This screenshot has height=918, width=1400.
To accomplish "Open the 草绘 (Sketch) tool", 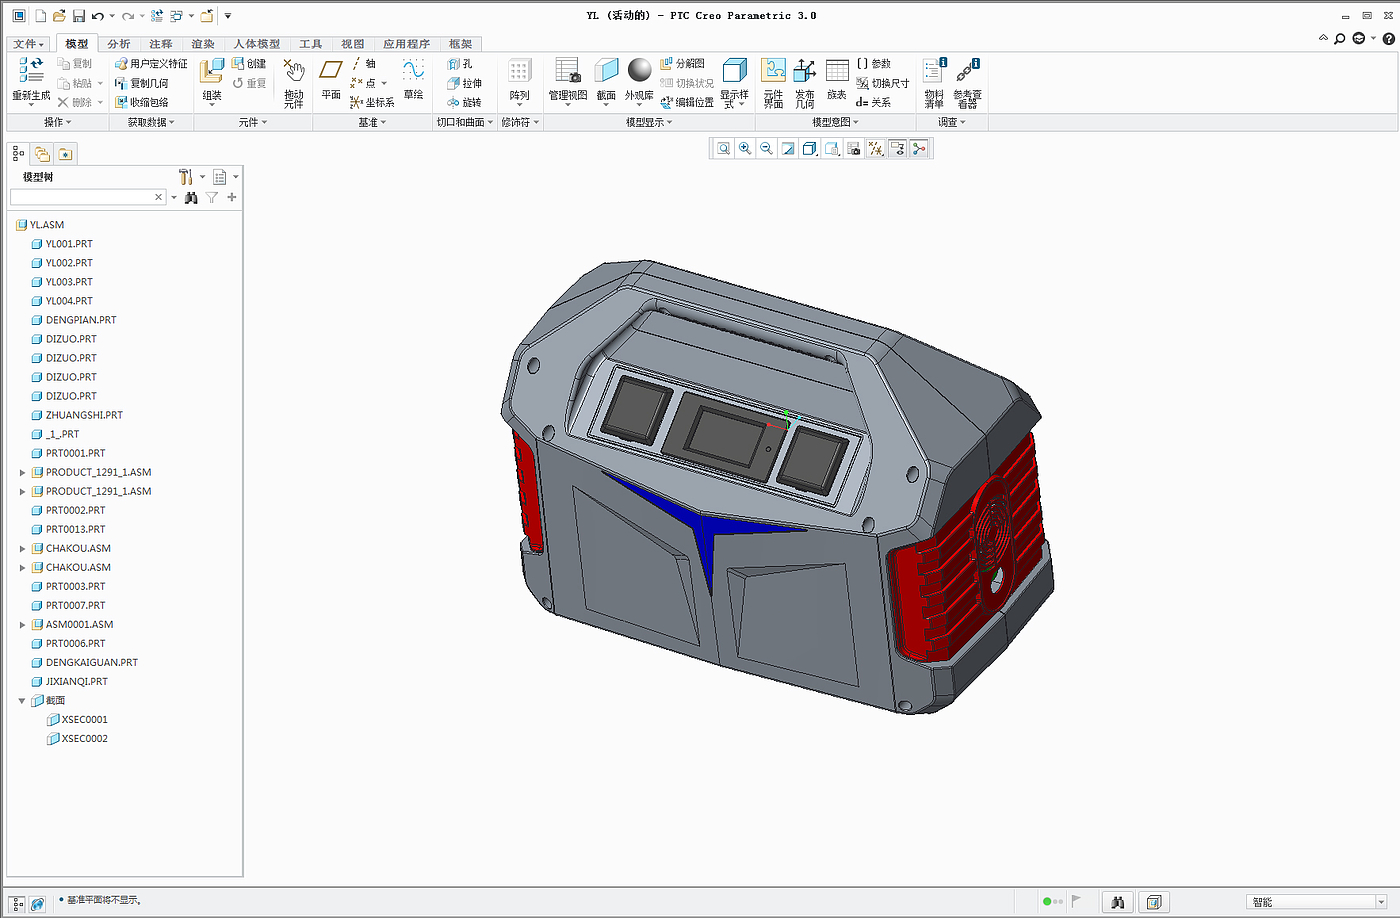I will [413, 71].
